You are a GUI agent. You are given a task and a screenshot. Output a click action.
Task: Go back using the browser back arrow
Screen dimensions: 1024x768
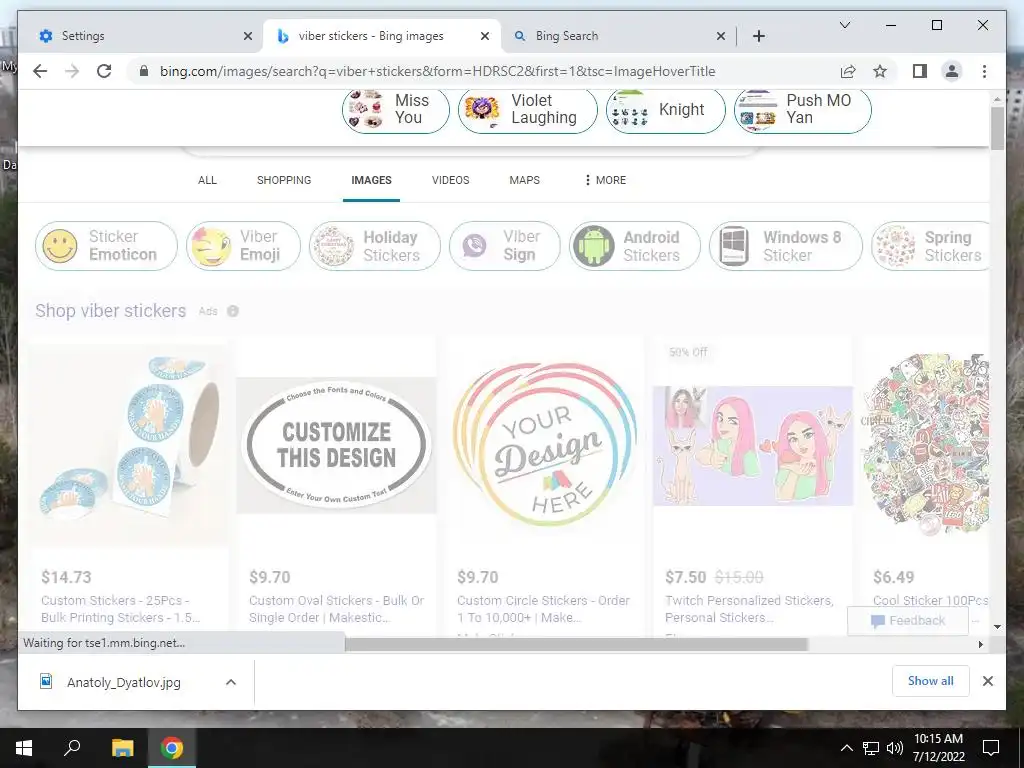tap(40, 71)
